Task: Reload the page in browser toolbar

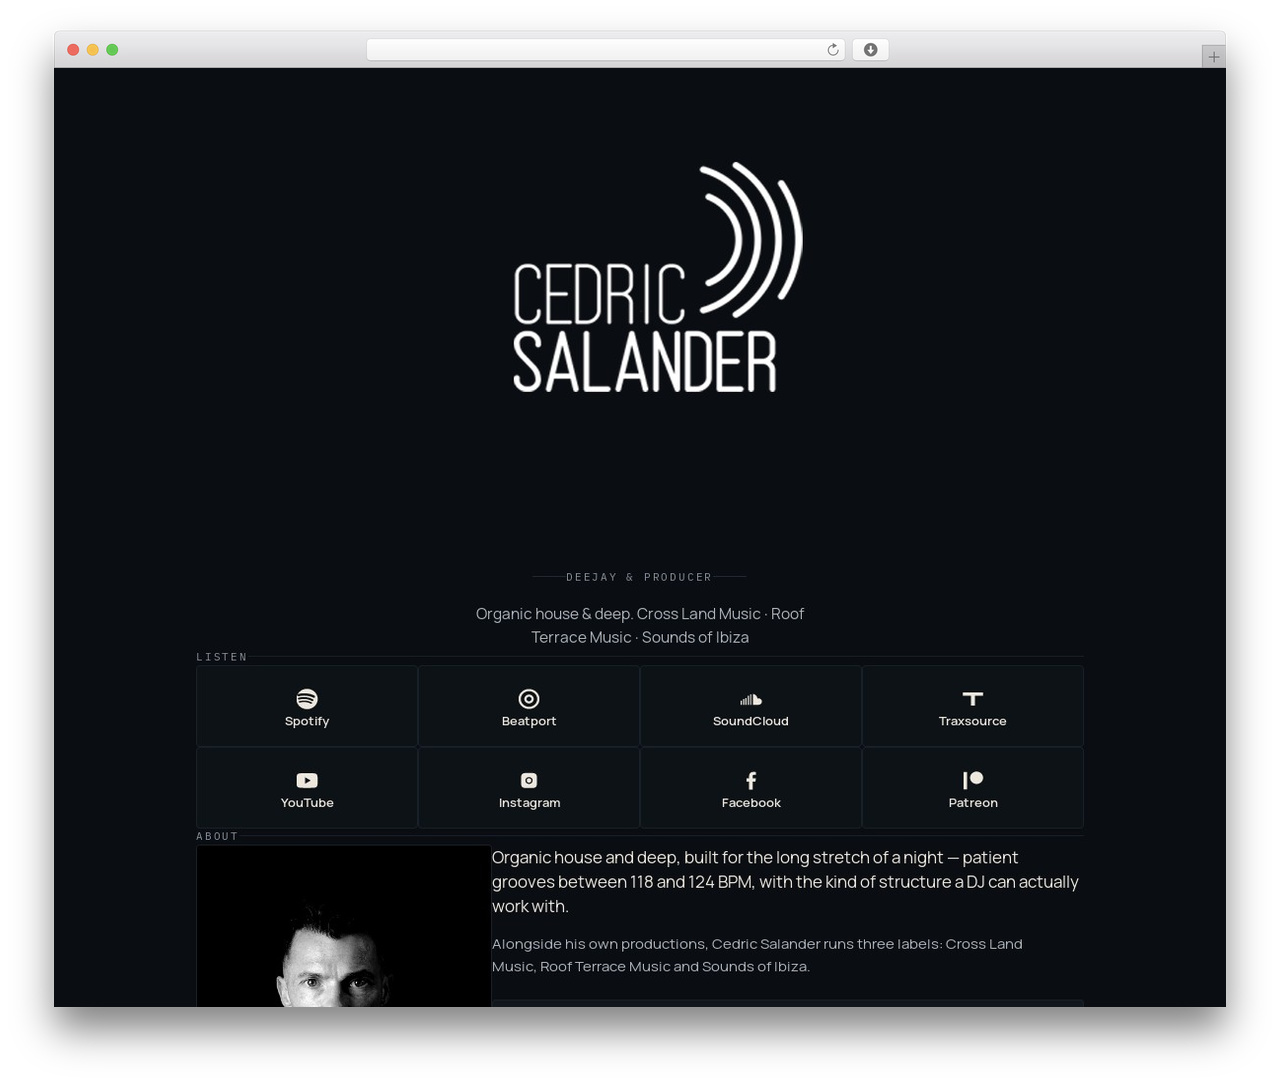Action: coord(832,50)
